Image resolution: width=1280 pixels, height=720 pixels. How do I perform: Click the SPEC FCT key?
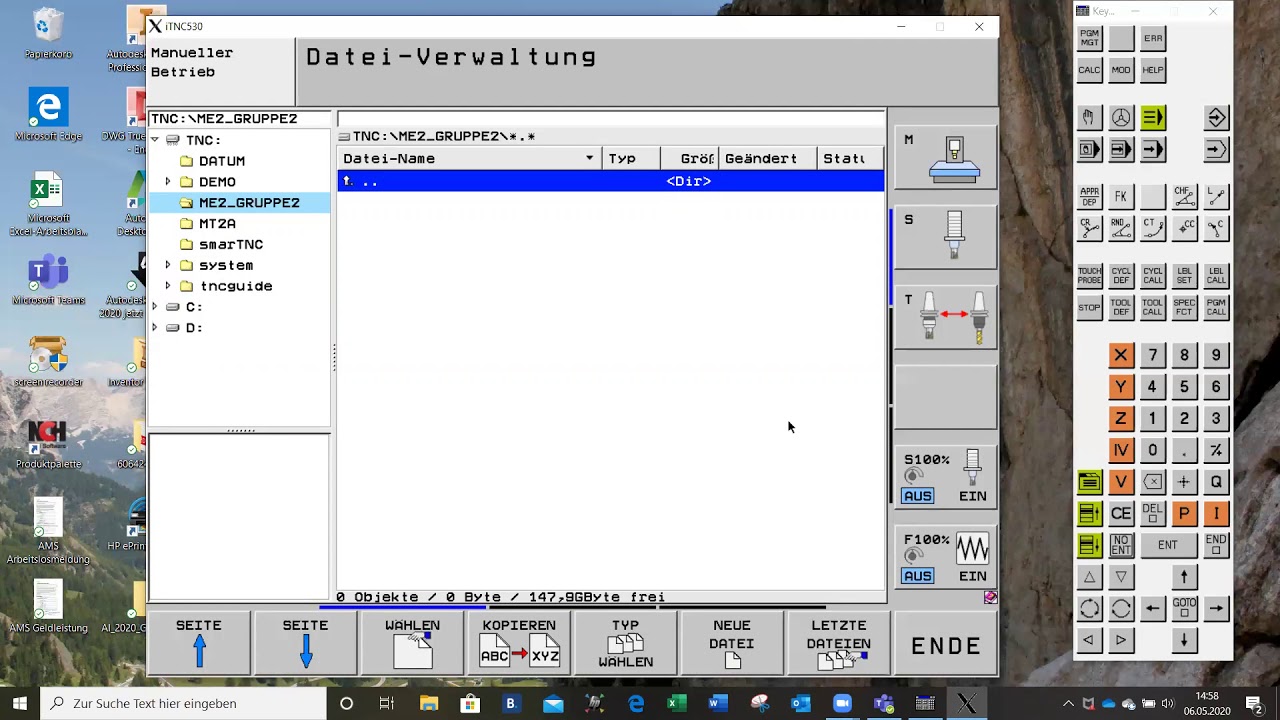point(1184,308)
